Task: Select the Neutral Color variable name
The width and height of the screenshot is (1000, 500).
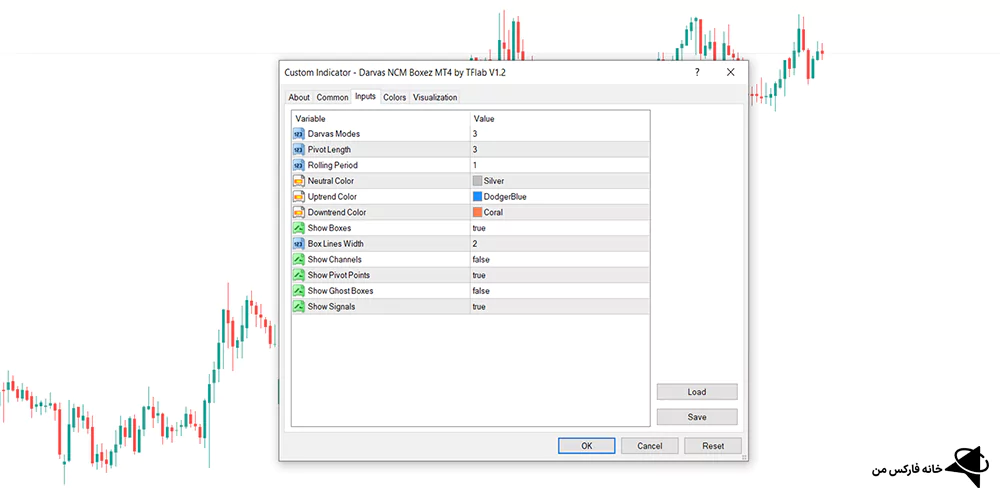Action: pyautogui.click(x=330, y=181)
